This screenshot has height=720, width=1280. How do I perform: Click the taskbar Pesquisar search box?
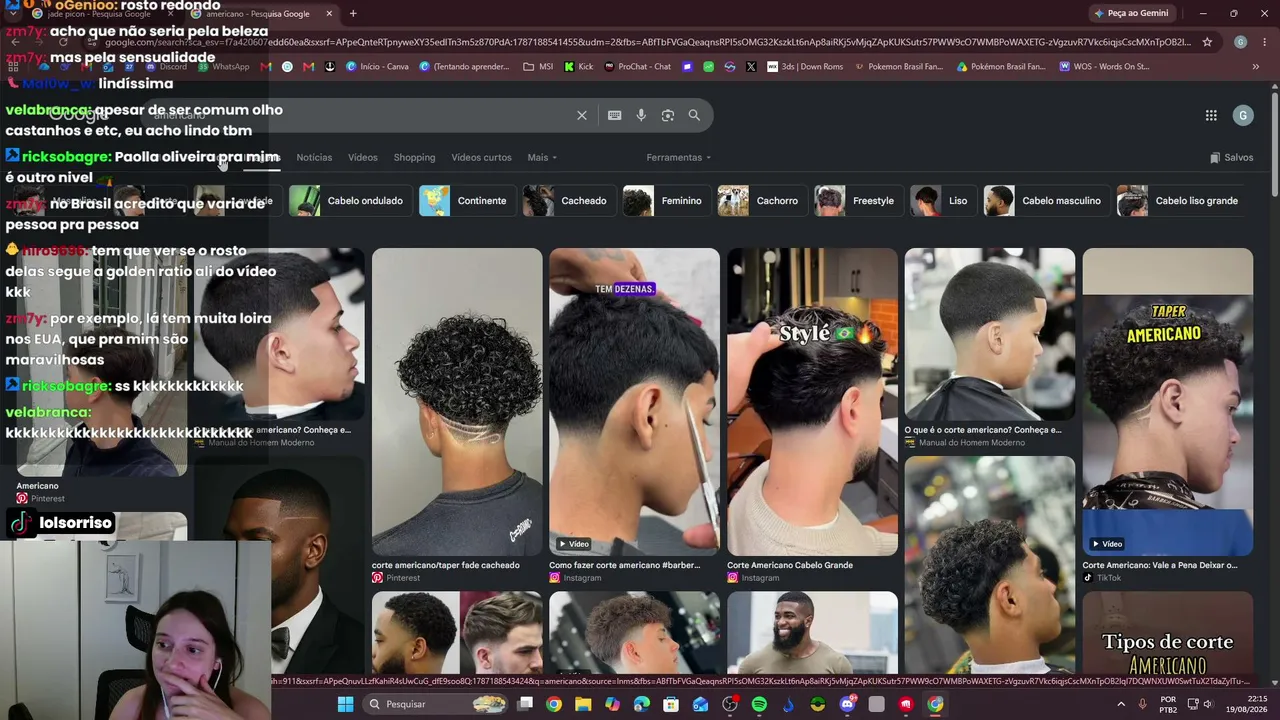point(437,704)
